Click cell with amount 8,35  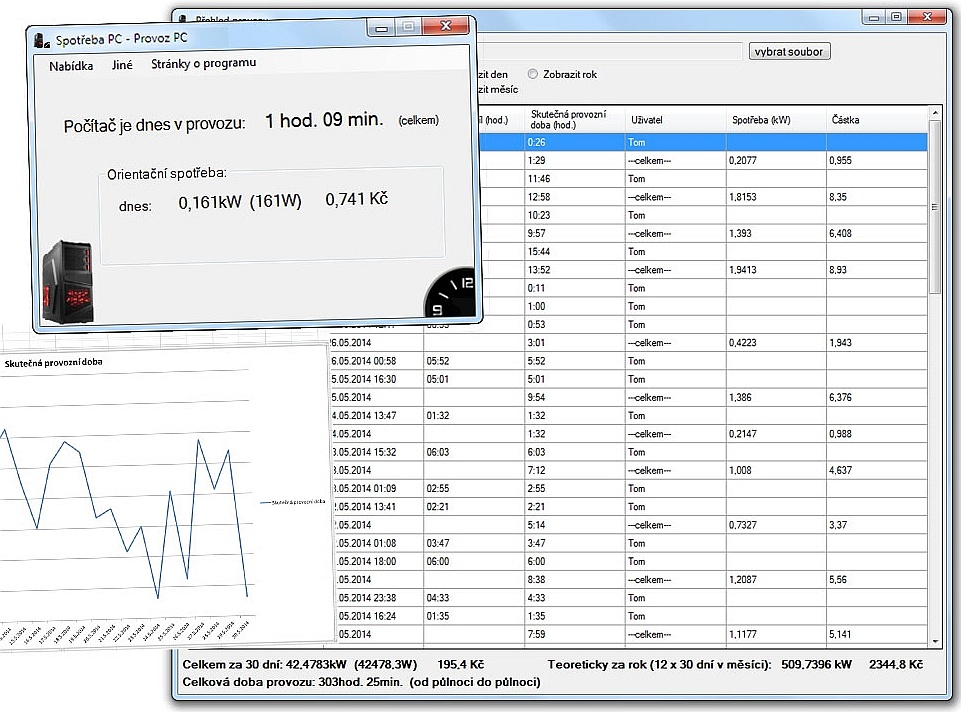(x=877, y=197)
